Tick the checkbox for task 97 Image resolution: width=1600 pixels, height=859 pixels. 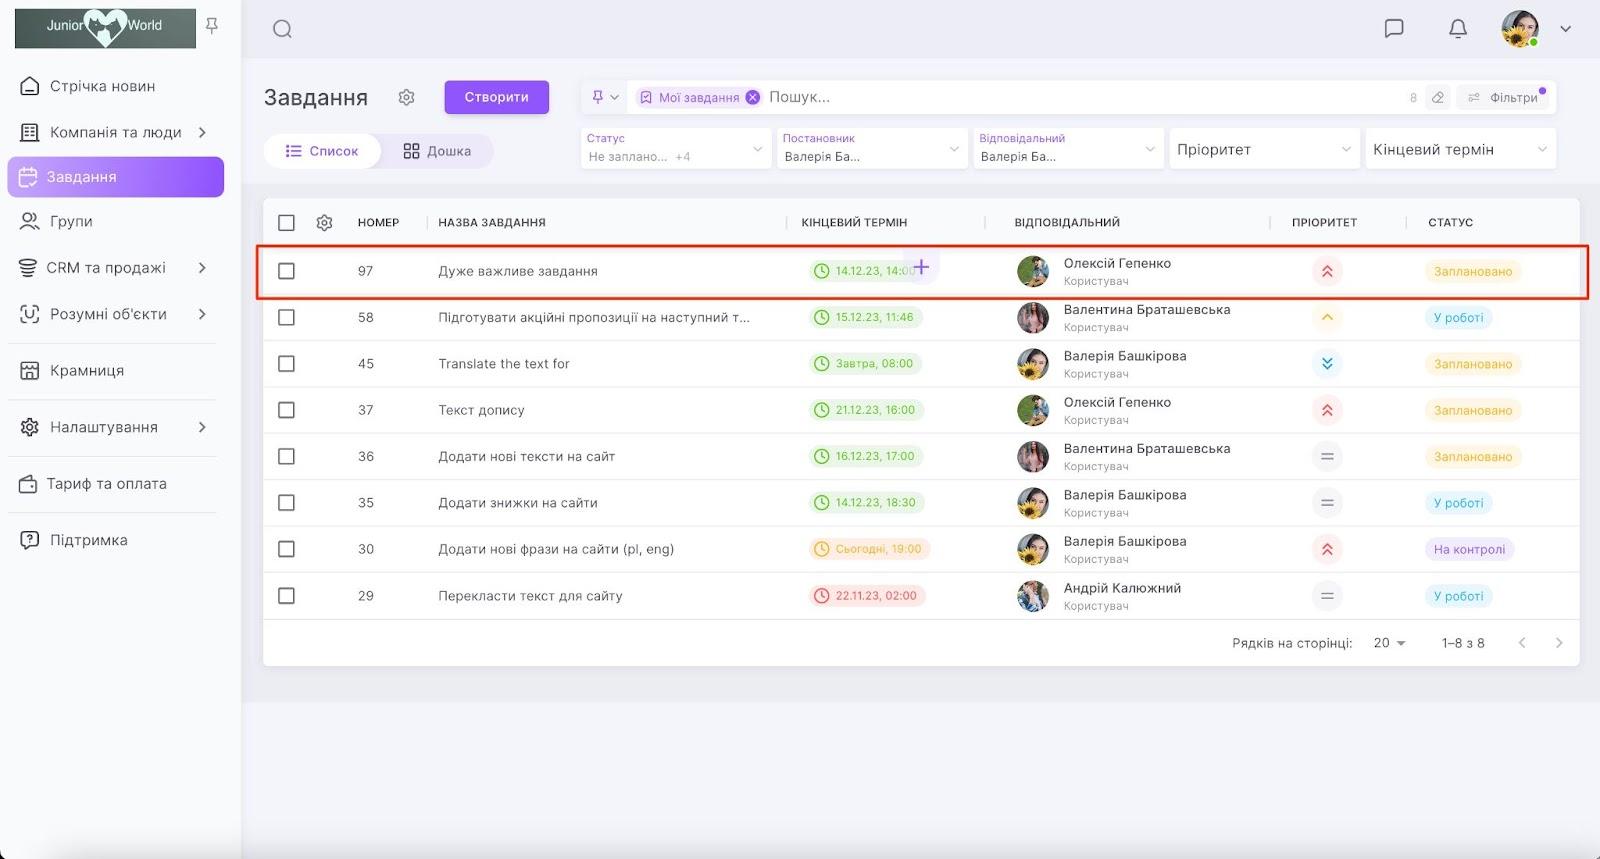pos(286,271)
